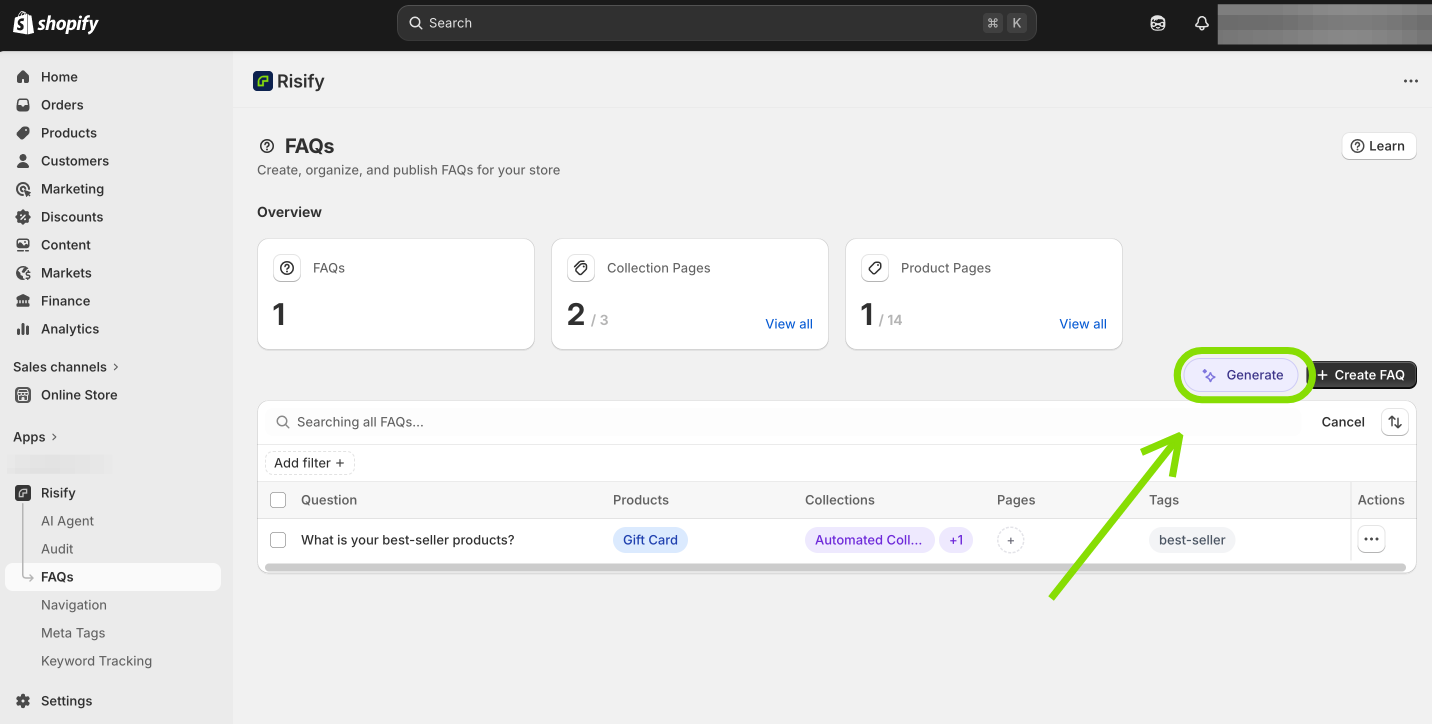
Task: Click the Sidekick icon beside the bell
Action: pyautogui.click(x=1158, y=23)
